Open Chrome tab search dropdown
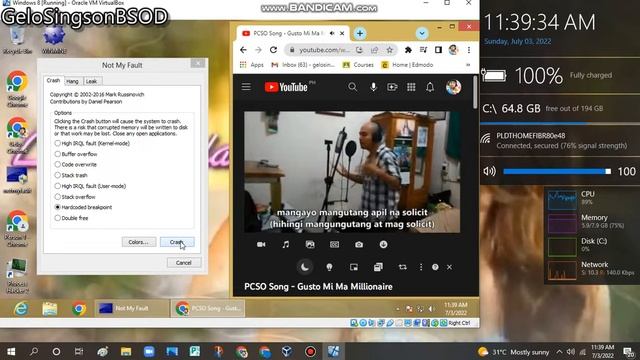This screenshot has width=640, height=360. tap(422, 33)
